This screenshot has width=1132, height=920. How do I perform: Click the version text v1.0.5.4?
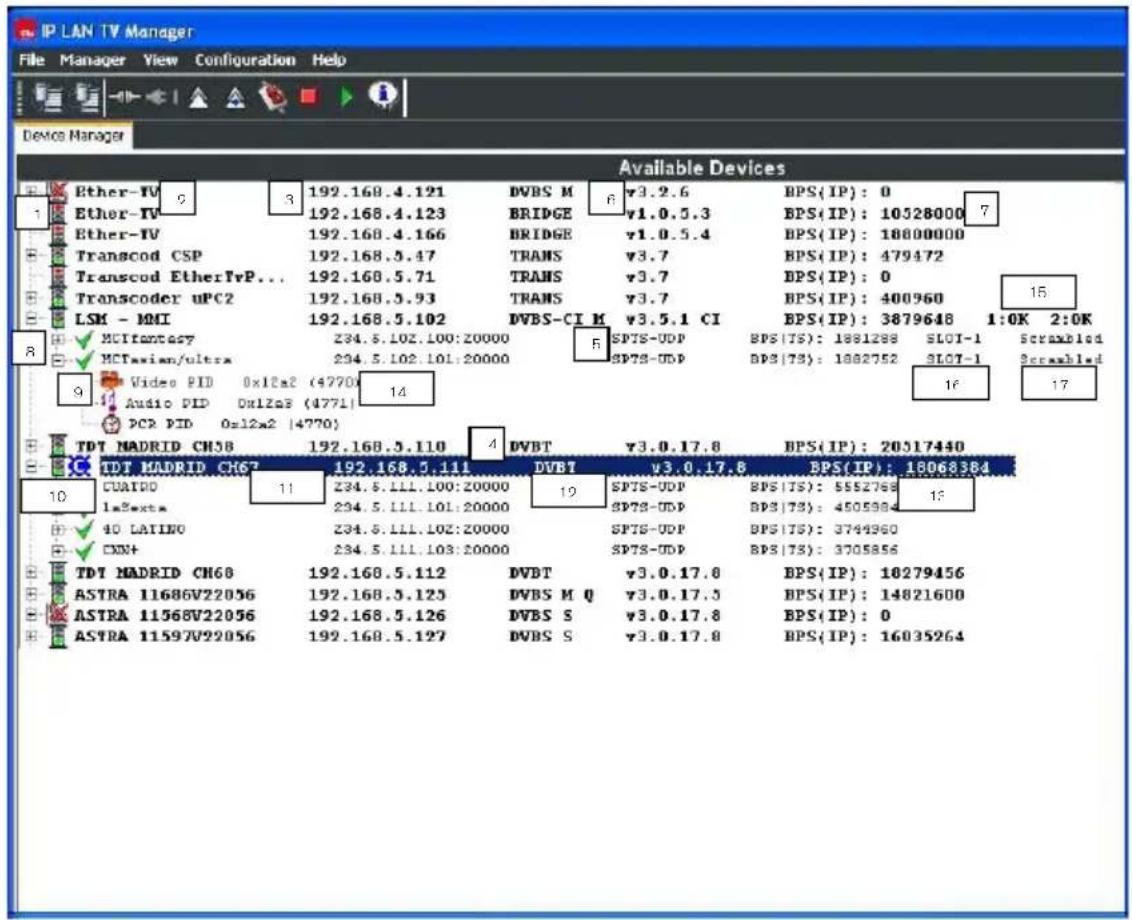point(668,234)
